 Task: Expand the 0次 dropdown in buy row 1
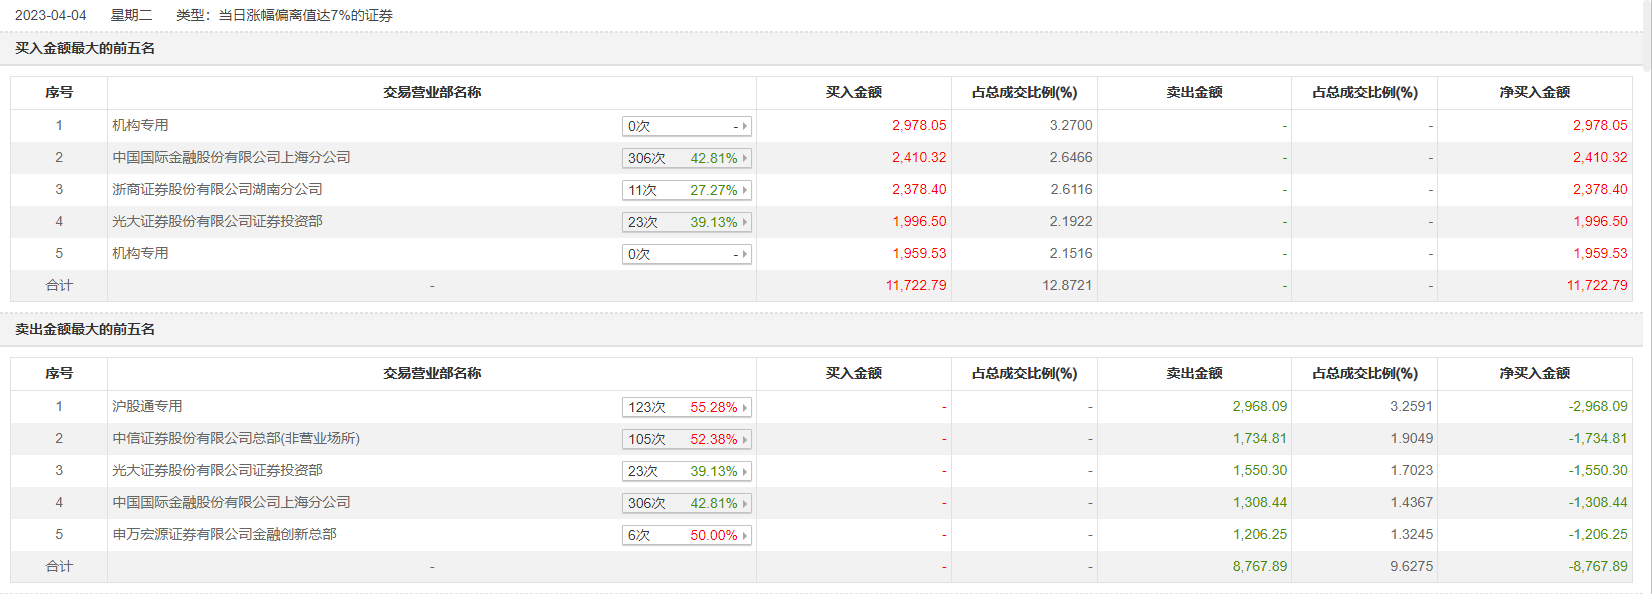click(686, 127)
